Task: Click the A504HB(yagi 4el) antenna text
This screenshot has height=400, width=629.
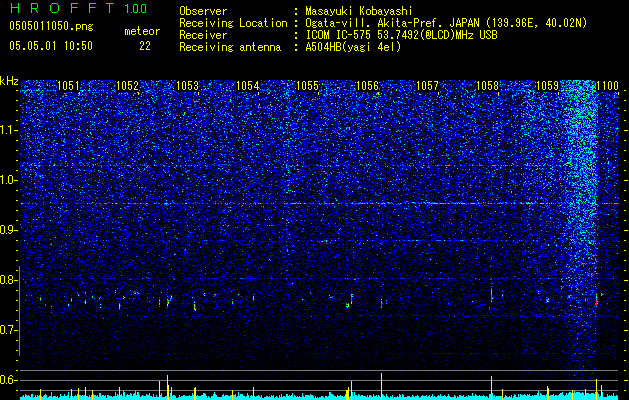Action: pos(353,47)
